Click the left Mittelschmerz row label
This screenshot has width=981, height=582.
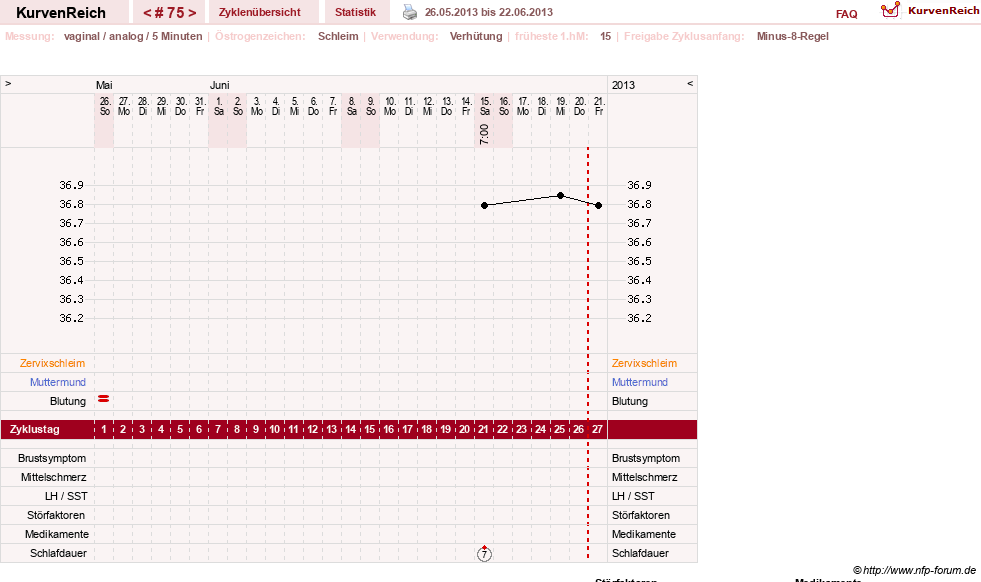(x=53, y=477)
